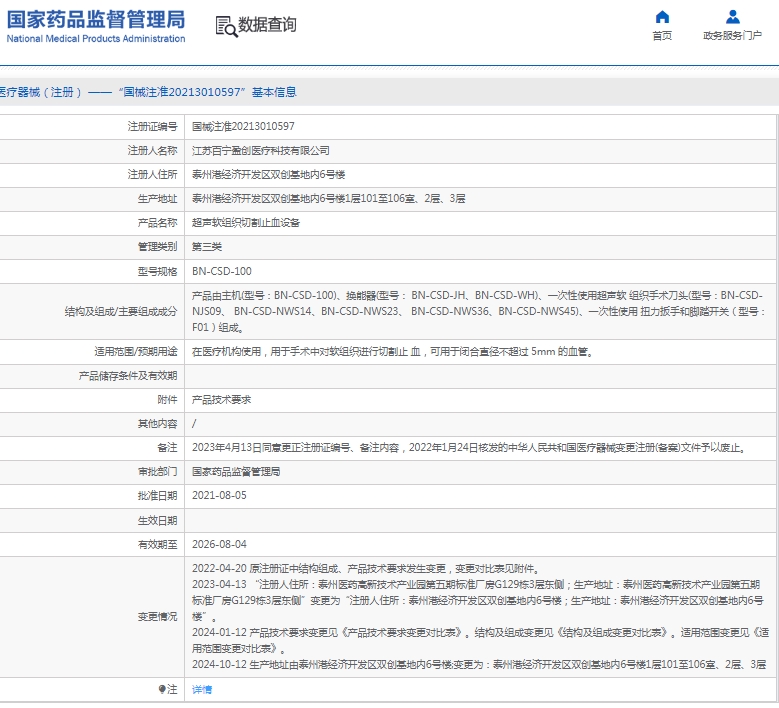The width and height of the screenshot is (779, 708).
Task: Click the 2022-04-20 change record line
Action: click(x=366, y=569)
